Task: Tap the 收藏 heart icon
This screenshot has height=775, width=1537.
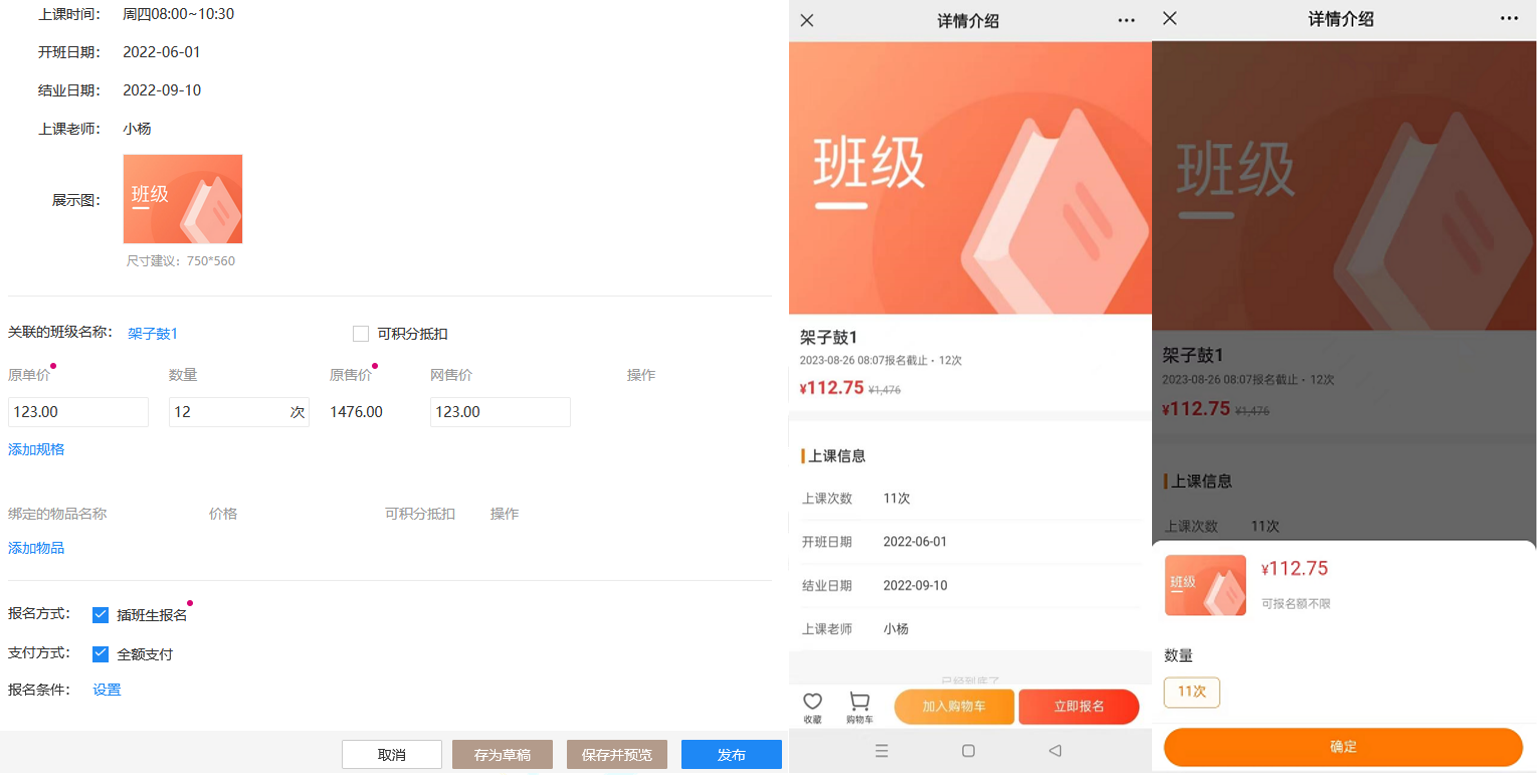Action: 812,702
